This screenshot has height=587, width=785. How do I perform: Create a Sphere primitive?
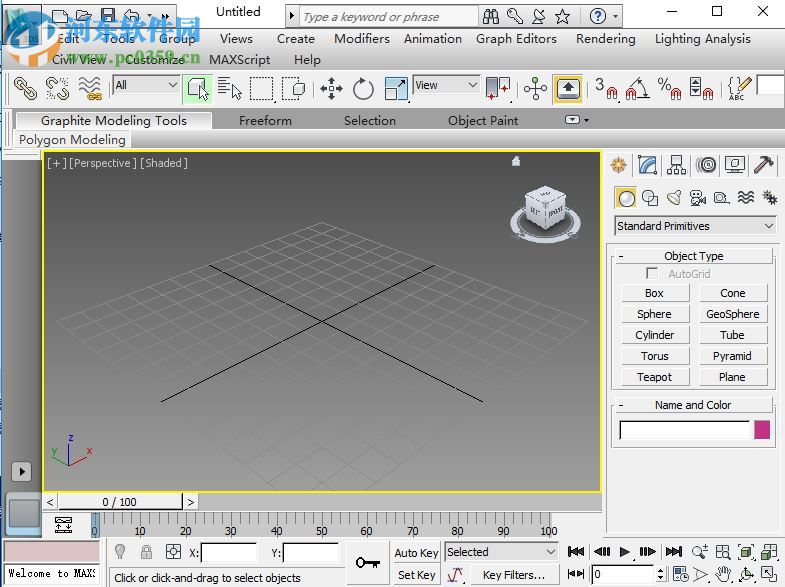click(654, 314)
